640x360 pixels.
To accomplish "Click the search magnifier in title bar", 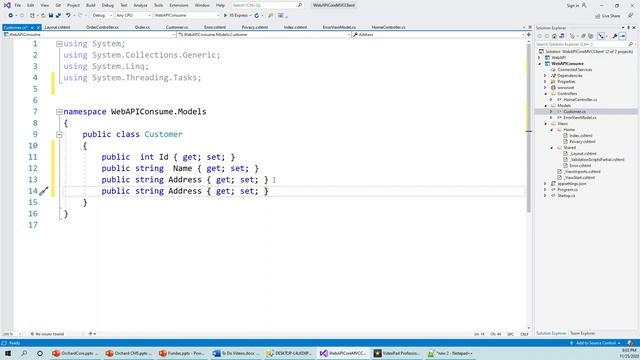I will coord(300,5).
